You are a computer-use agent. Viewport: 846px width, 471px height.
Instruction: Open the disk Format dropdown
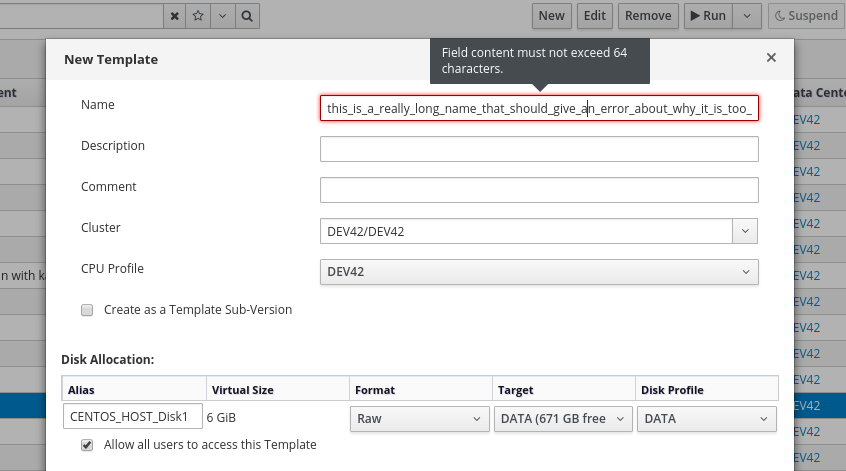coord(419,419)
